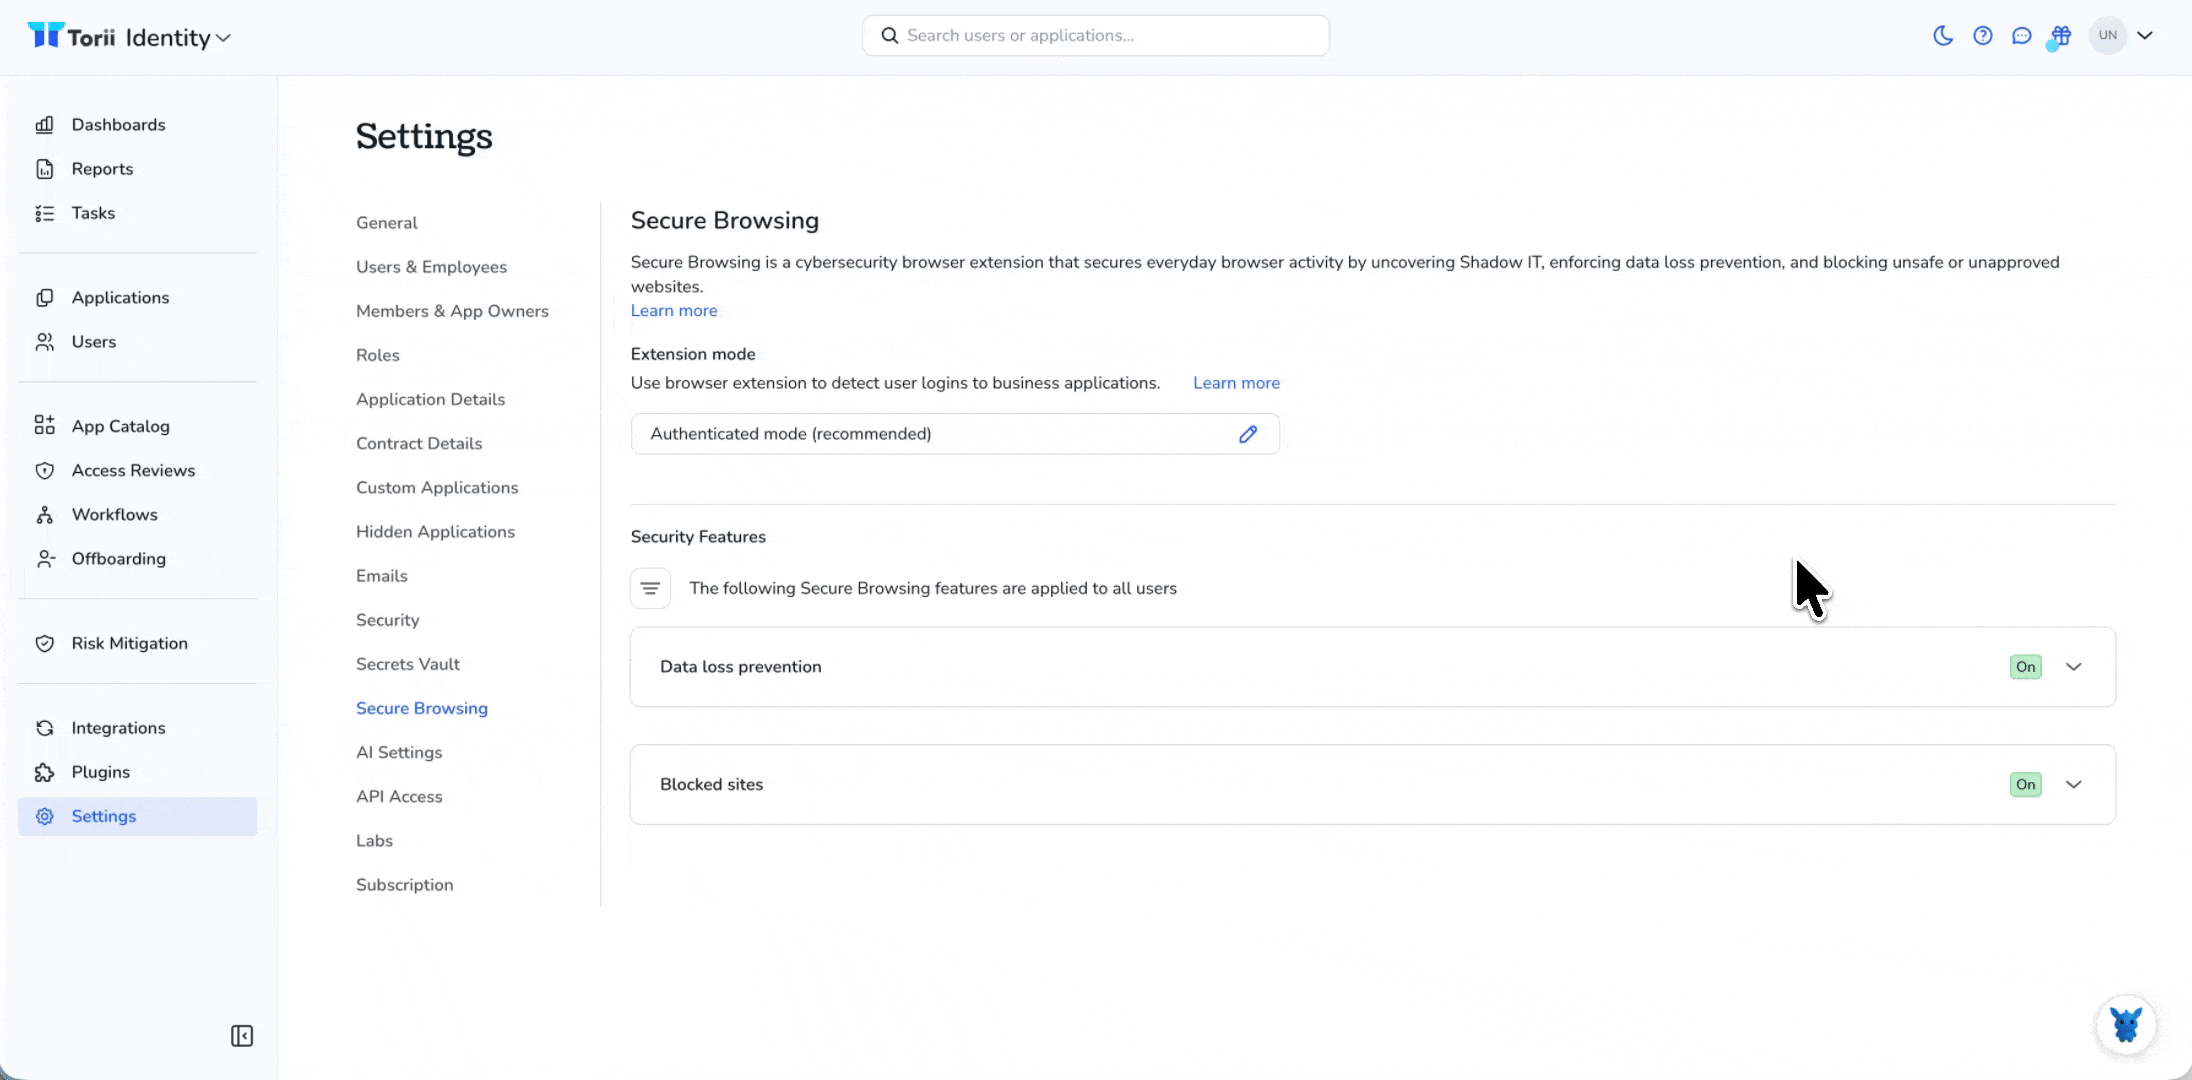Click the Security Features filter lines icon

click(650, 588)
